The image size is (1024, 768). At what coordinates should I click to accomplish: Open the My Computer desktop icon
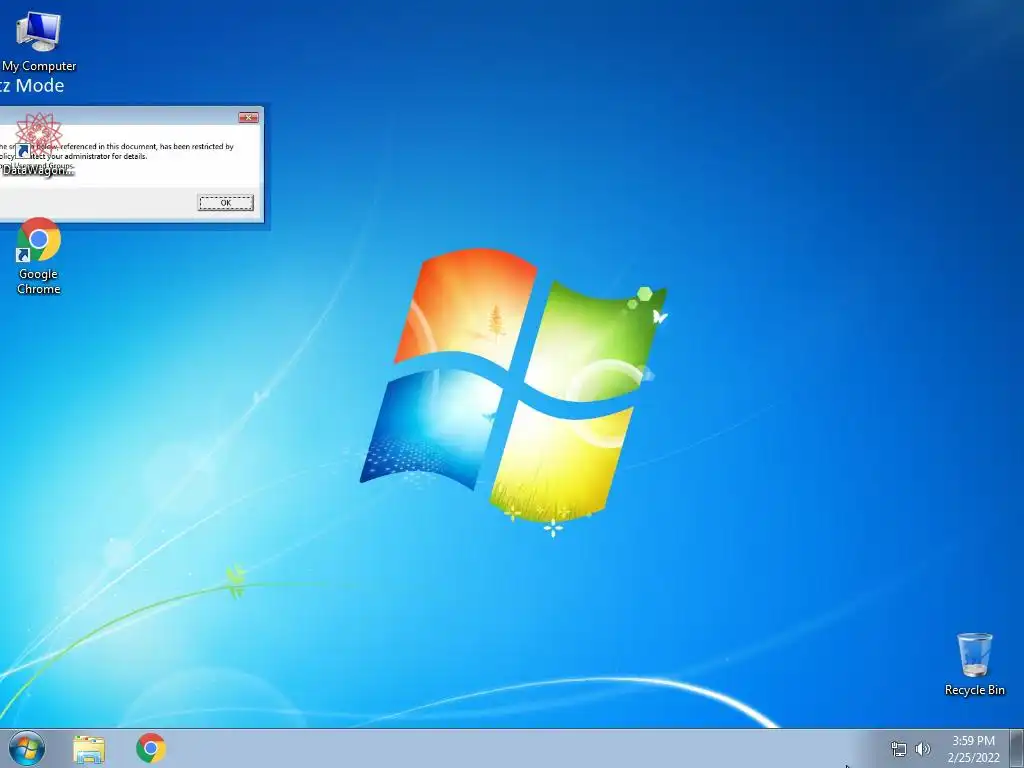[x=39, y=40]
